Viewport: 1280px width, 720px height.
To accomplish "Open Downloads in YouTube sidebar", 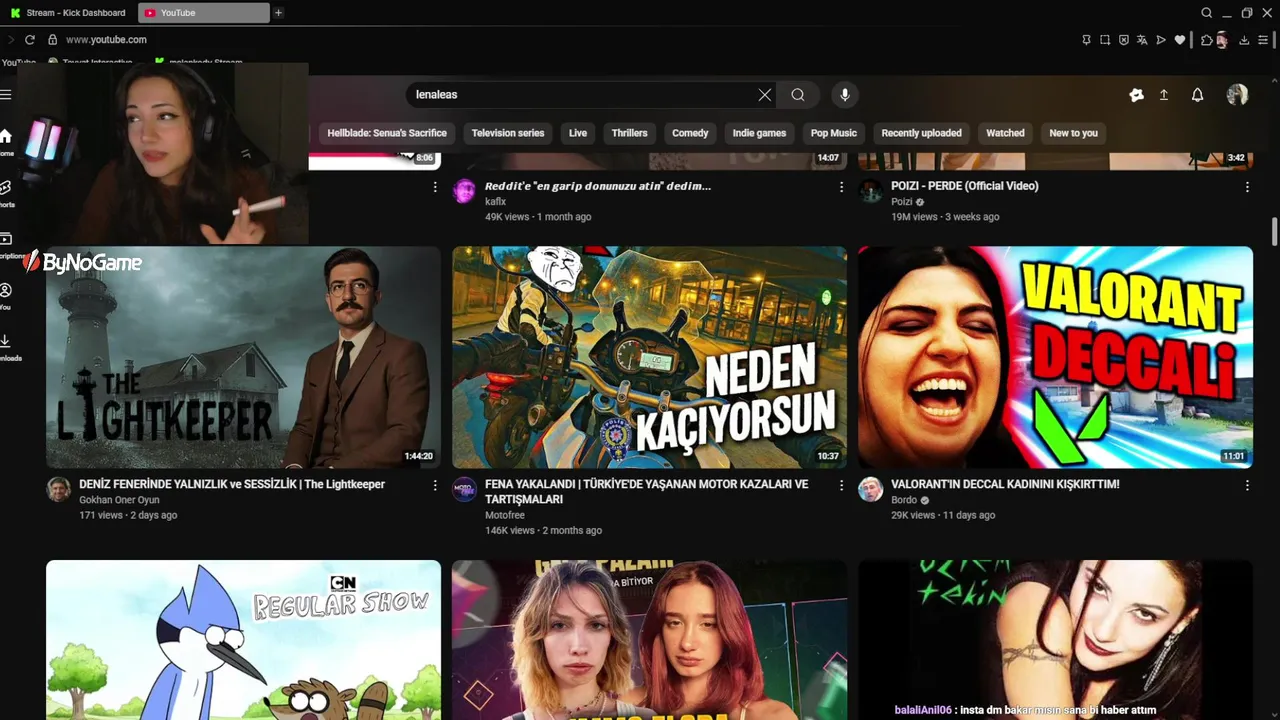I will (6, 347).
